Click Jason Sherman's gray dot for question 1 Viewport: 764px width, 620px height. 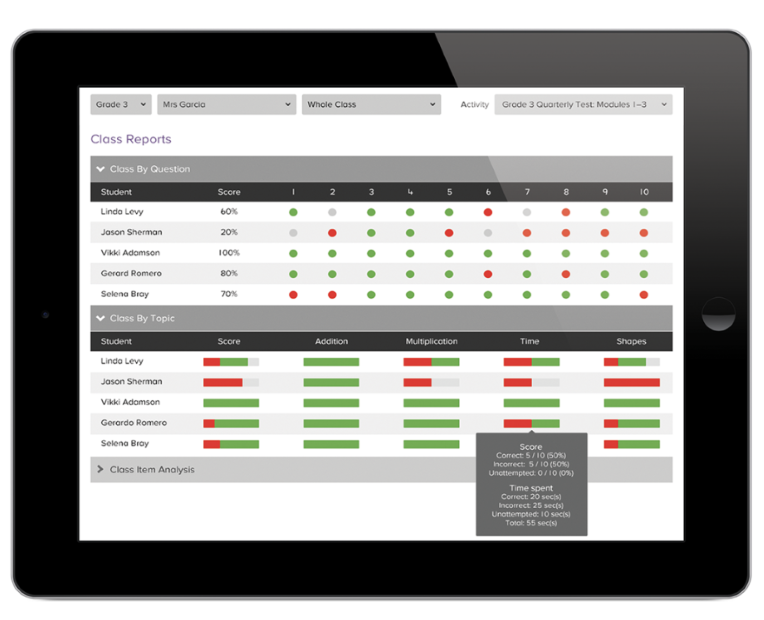[x=293, y=233]
